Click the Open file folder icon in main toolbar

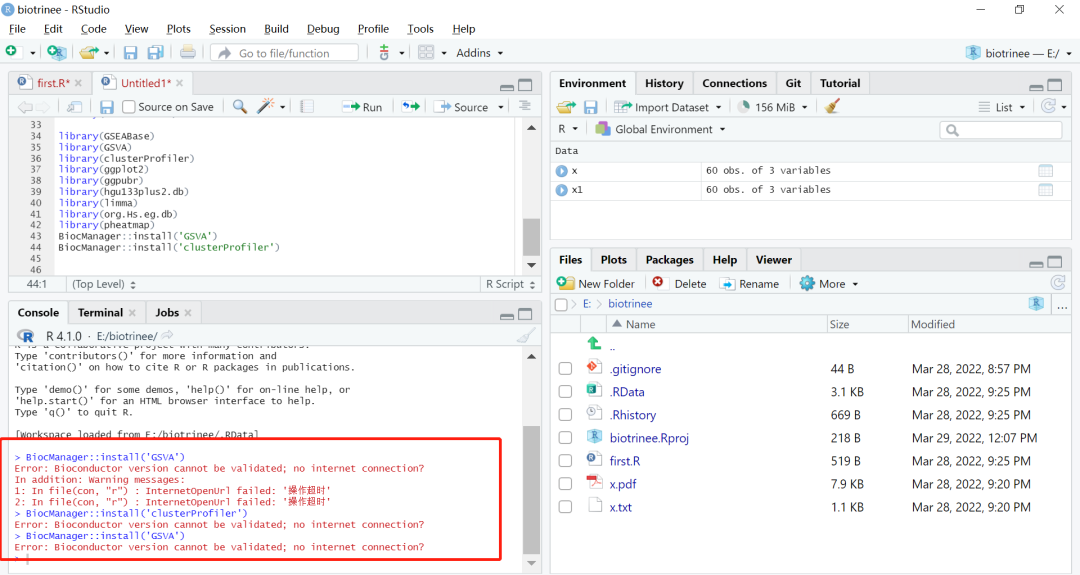tap(88, 52)
